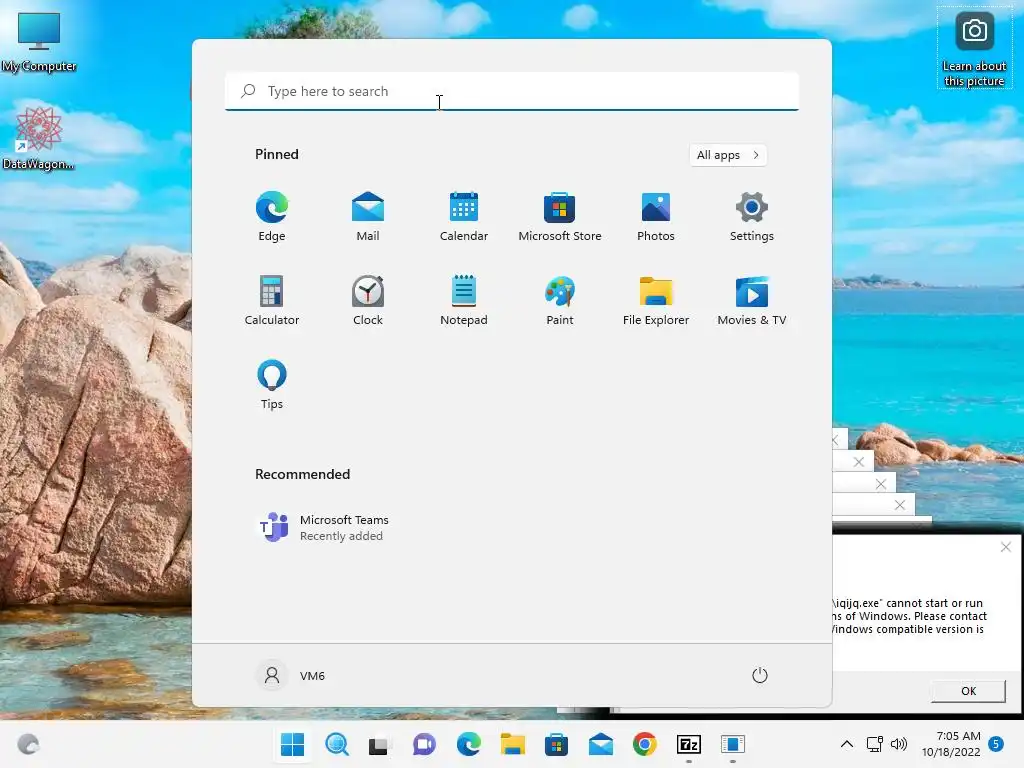Open Microsoft Store from pinned apps
The image size is (1024, 768).
560,217
